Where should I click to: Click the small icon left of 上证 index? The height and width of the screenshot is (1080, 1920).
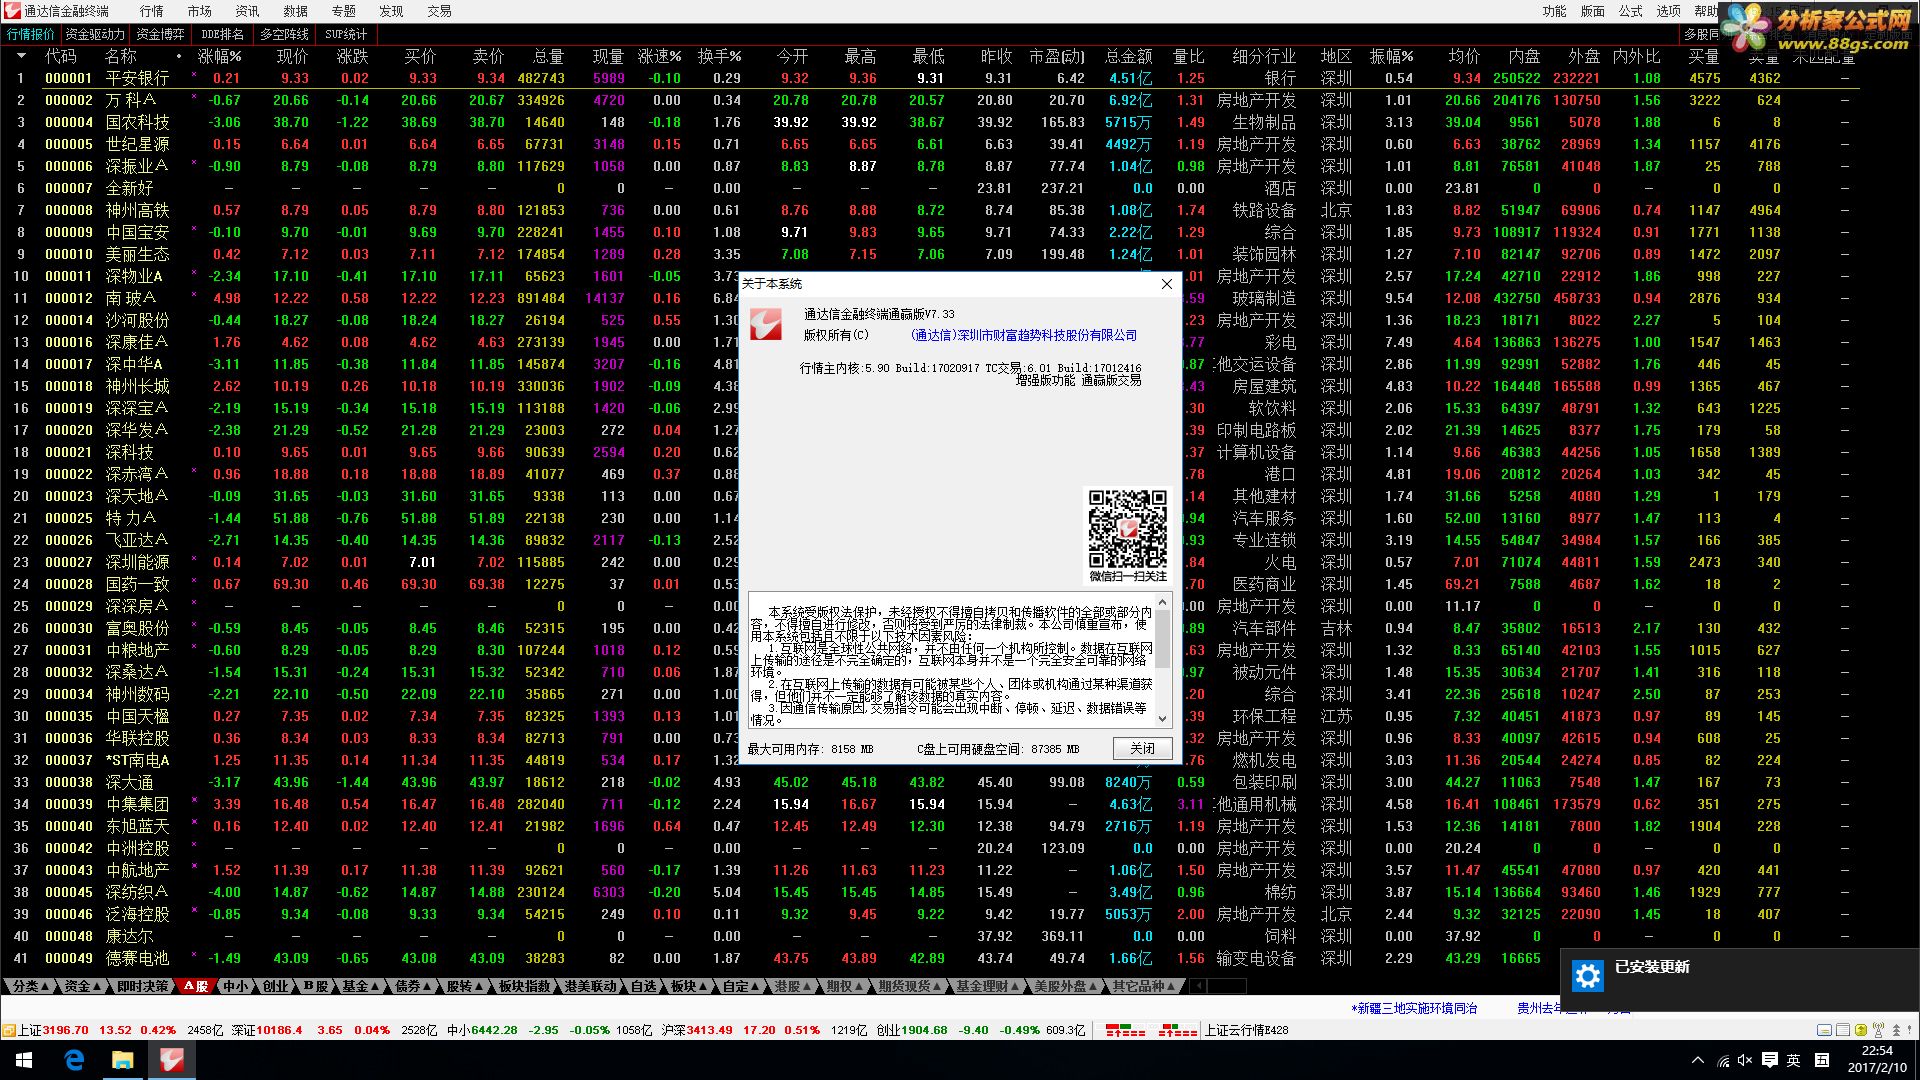[x=8, y=1030]
